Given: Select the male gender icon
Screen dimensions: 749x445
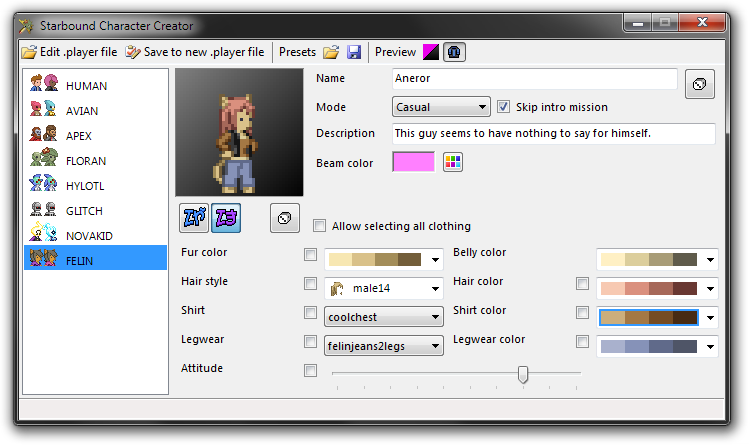Looking at the screenshot, I should click(x=194, y=218).
